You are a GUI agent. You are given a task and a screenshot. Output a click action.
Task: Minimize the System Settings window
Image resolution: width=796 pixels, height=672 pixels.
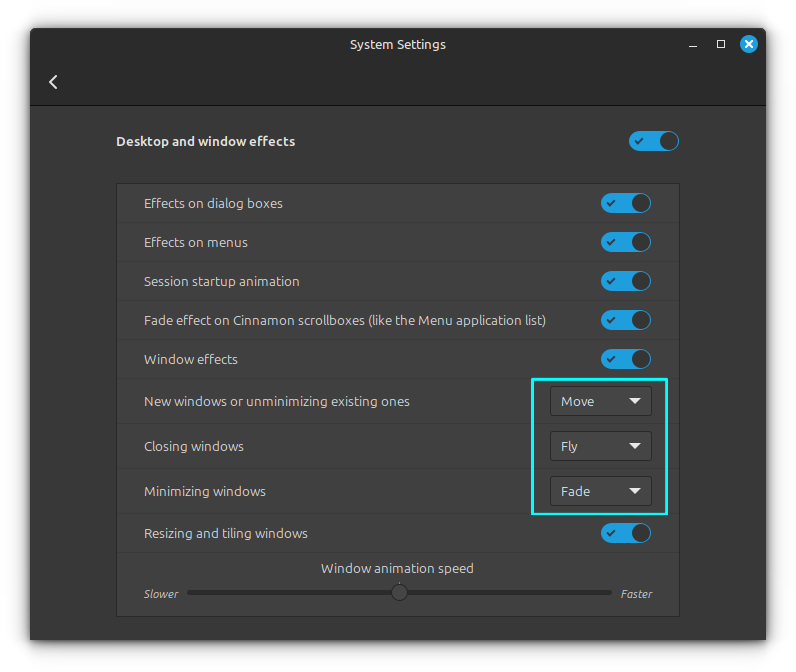point(693,45)
